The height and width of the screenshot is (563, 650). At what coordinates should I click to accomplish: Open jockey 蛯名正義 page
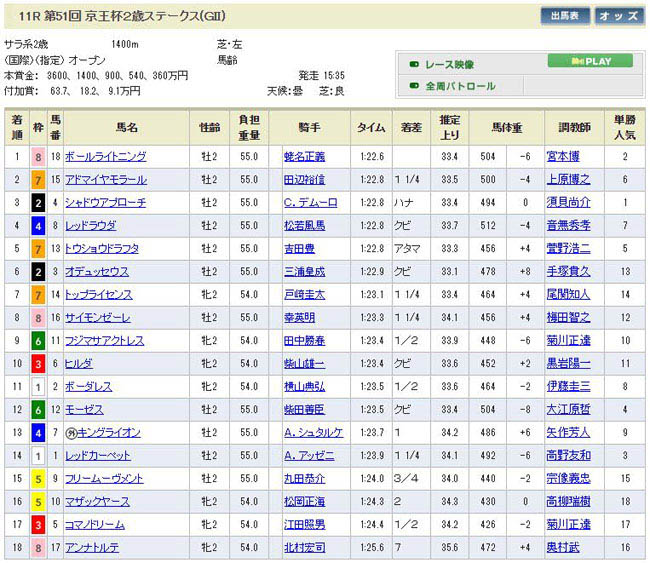click(305, 157)
